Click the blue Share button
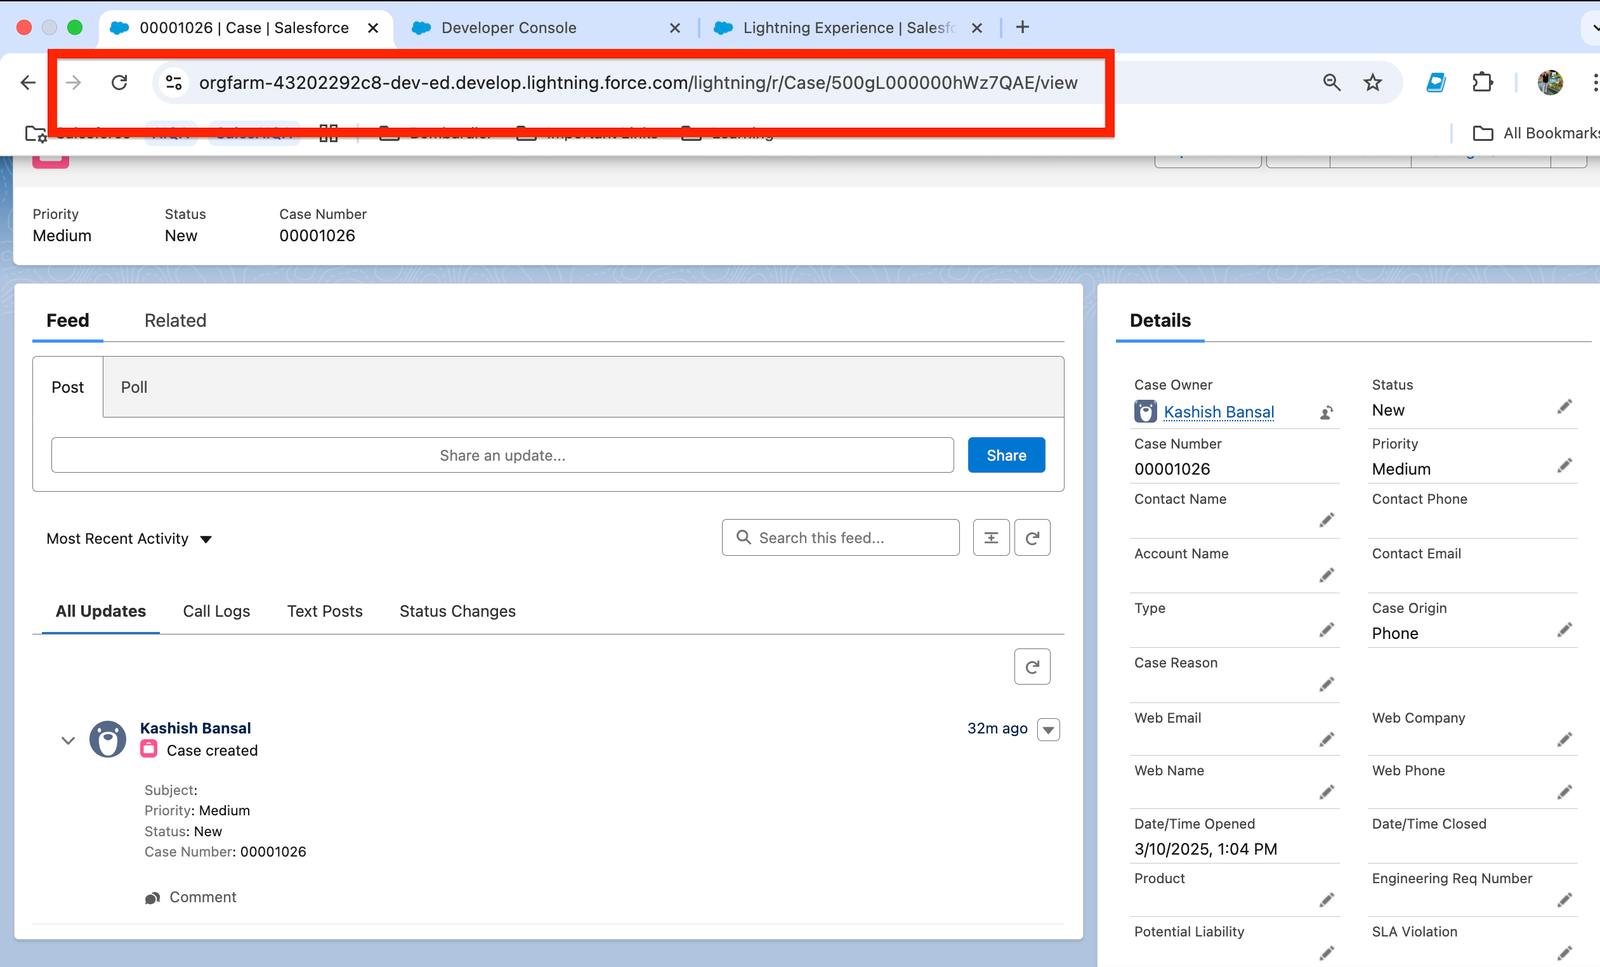This screenshot has height=967, width=1600. click(x=1006, y=456)
